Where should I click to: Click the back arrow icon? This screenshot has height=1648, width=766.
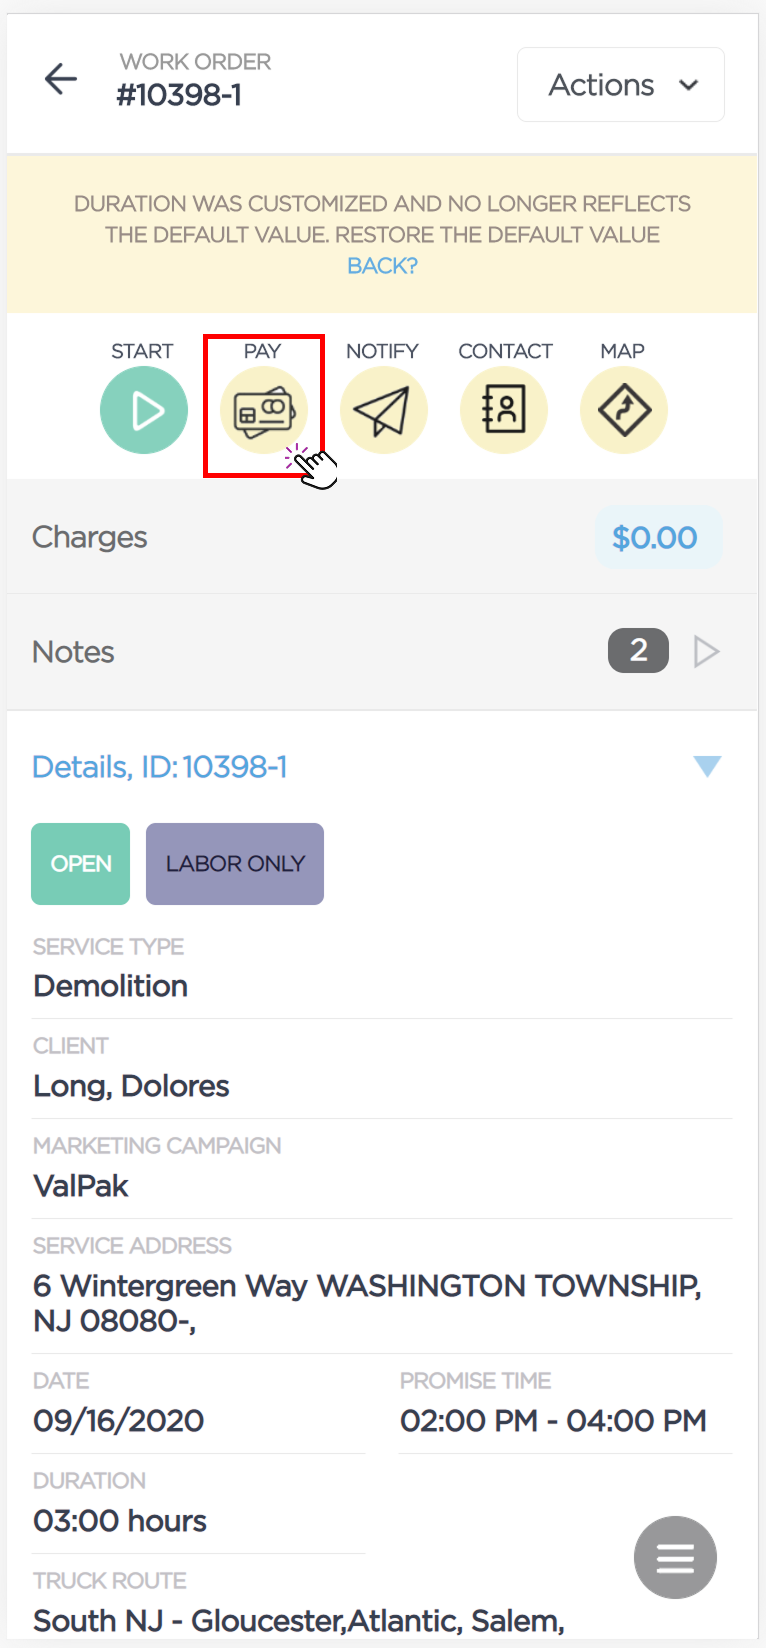coord(61,79)
